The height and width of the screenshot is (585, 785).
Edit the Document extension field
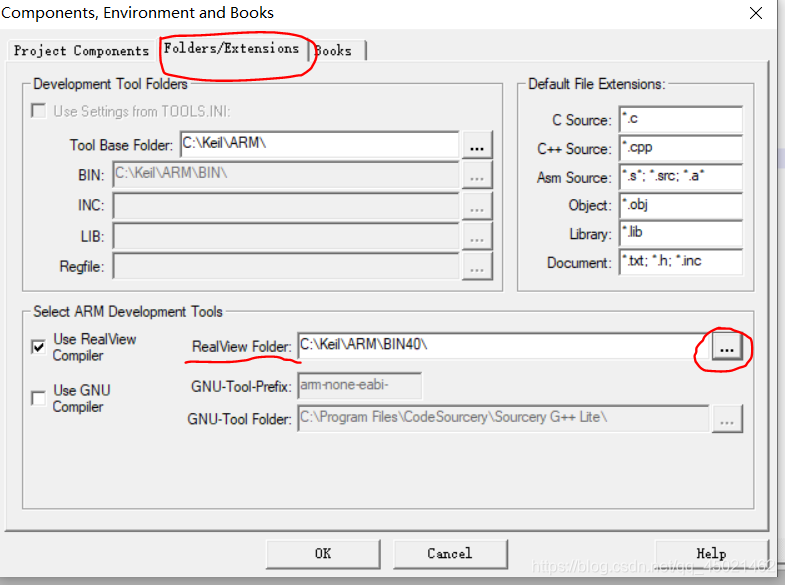coord(681,262)
